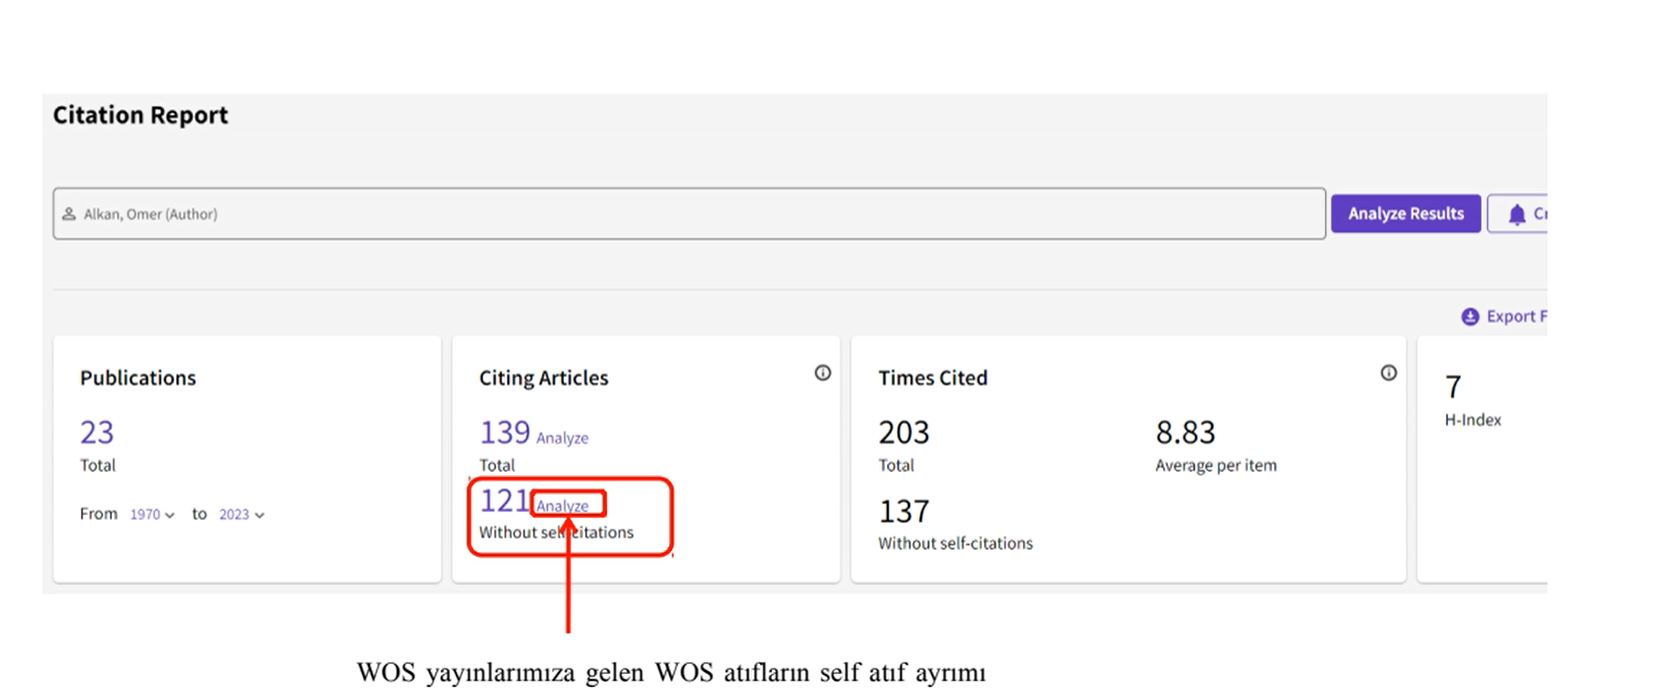Click the 8.83 average per item value
The width and height of the screenshot is (1653, 697).
(x=1185, y=433)
